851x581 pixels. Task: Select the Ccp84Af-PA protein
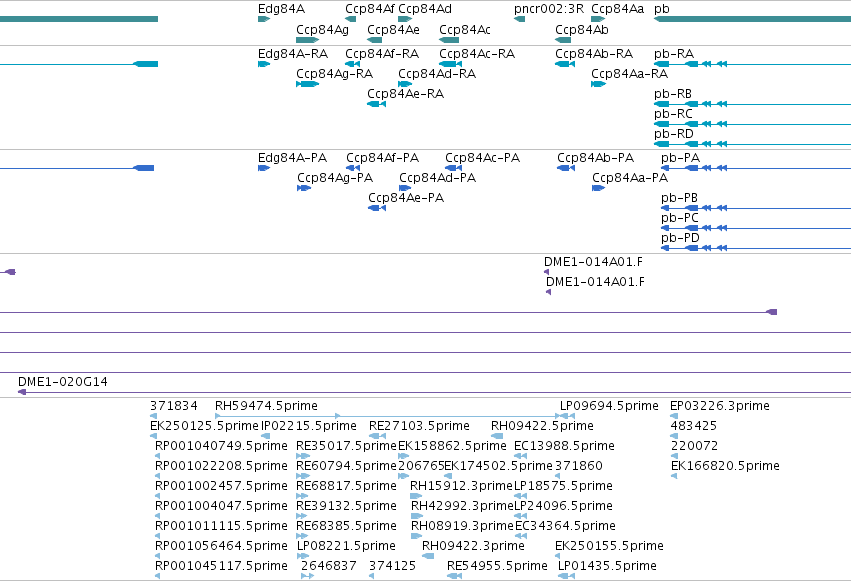point(353,168)
